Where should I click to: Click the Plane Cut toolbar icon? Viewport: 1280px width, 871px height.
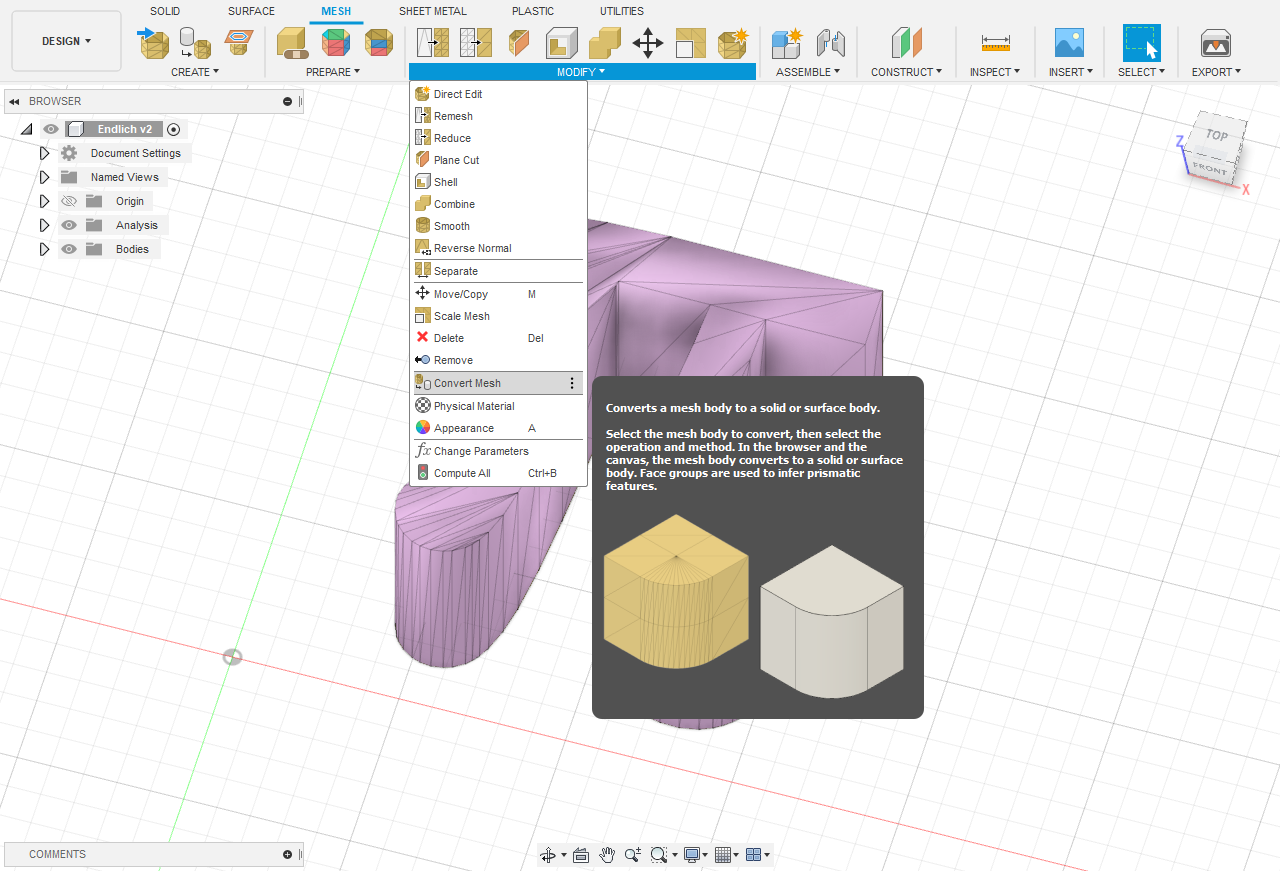click(x=519, y=43)
